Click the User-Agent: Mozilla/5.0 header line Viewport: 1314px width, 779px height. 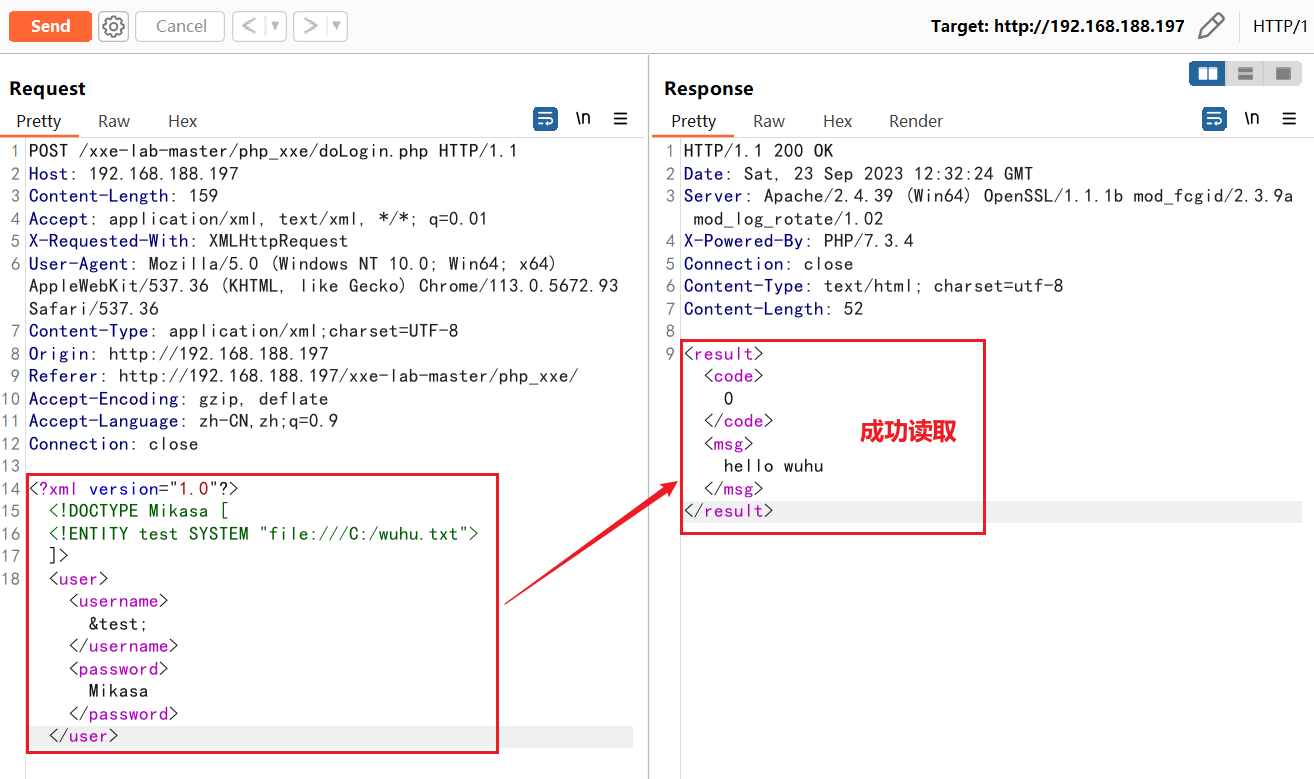point(323,286)
